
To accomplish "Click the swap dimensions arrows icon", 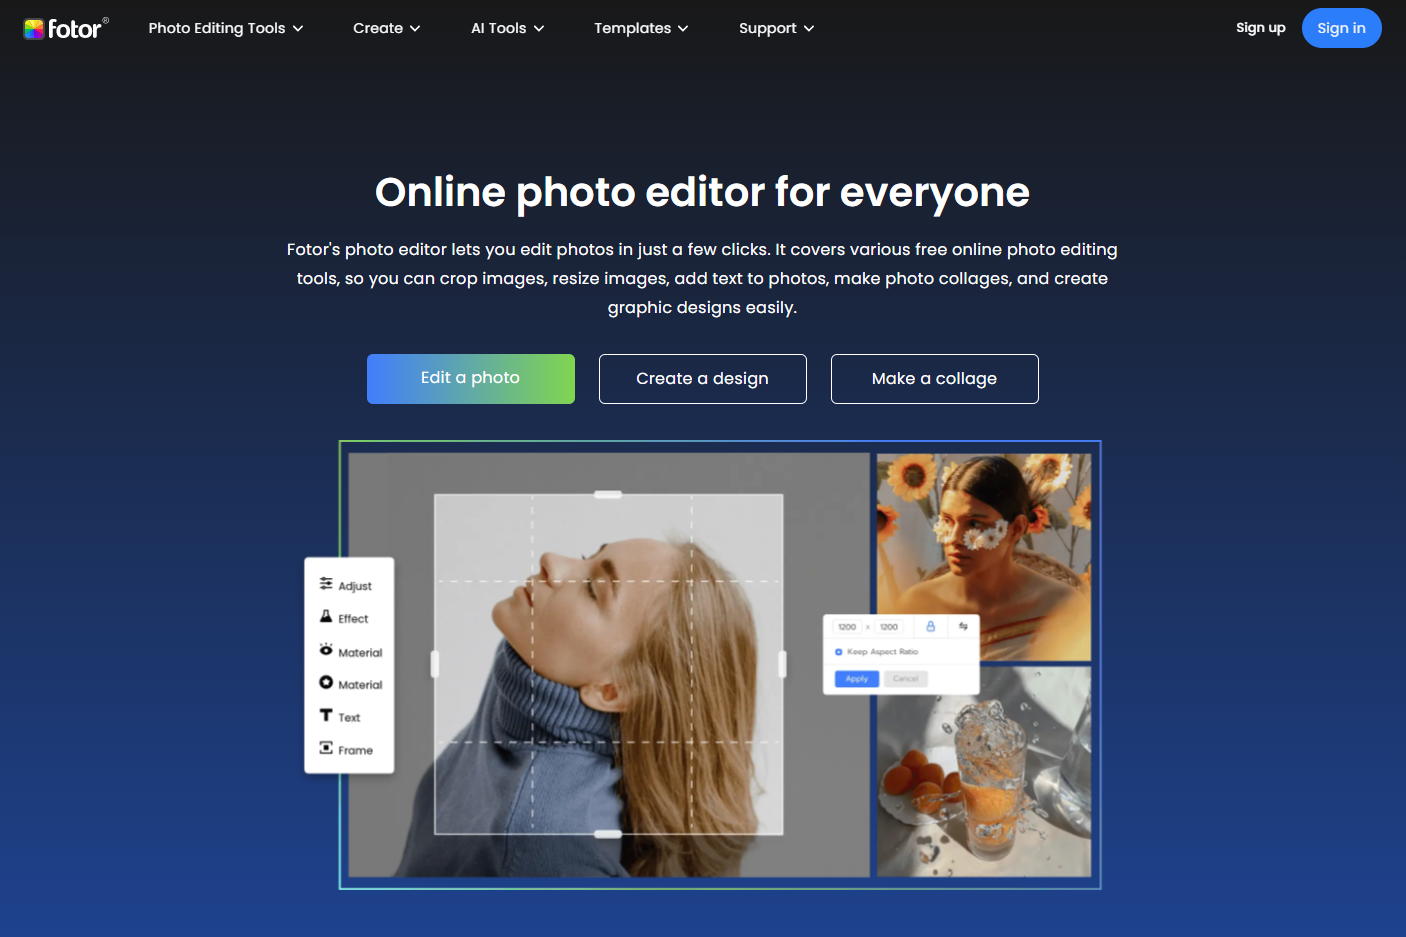I will point(963,626).
